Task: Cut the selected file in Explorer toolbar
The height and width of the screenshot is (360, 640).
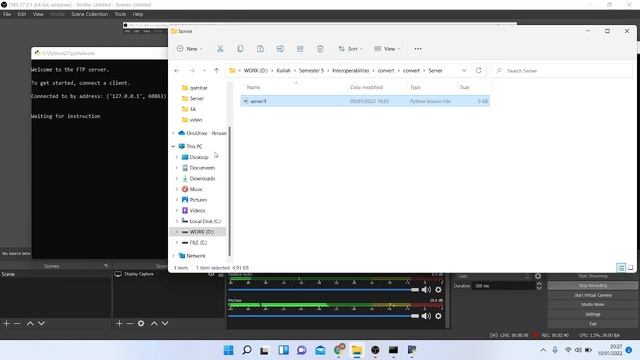Action: [220, 49]
